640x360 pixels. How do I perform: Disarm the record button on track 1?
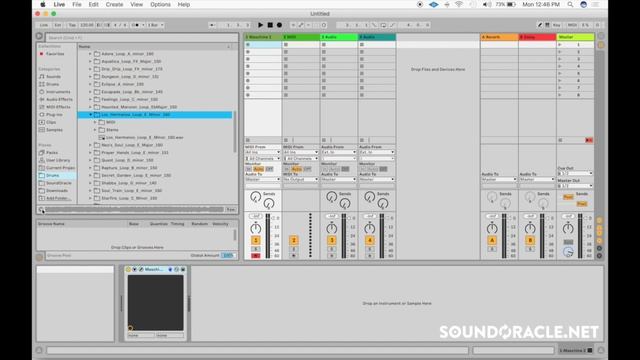(x=256, y=256)
